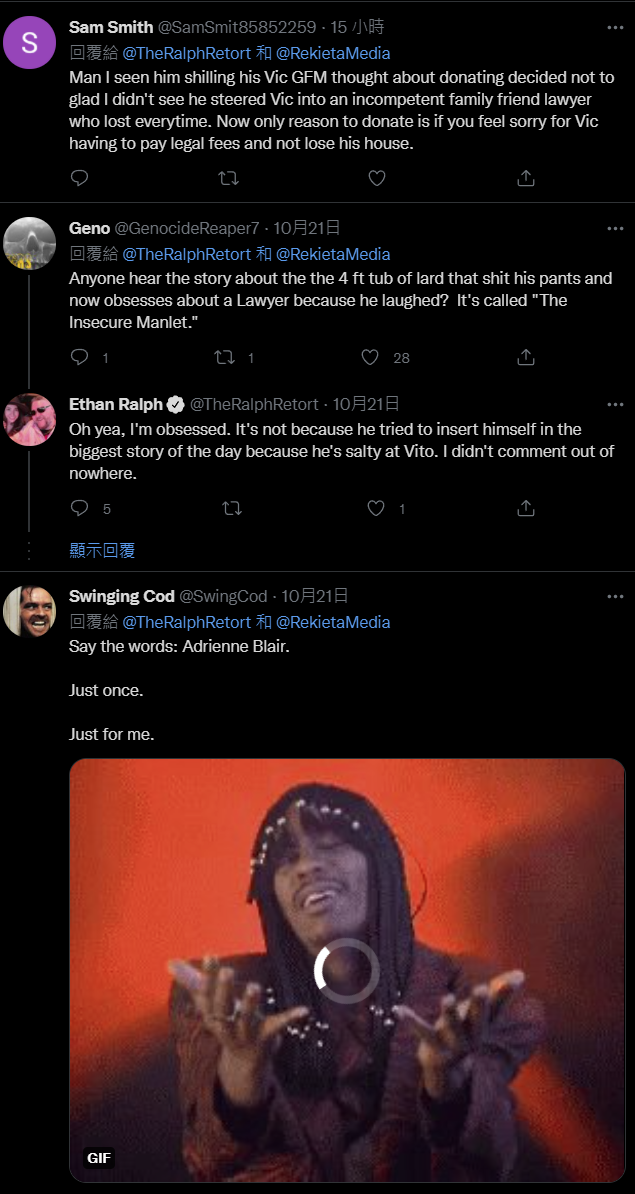
Task: Open more options for Sam Smith's tweet
Action: 615,27
